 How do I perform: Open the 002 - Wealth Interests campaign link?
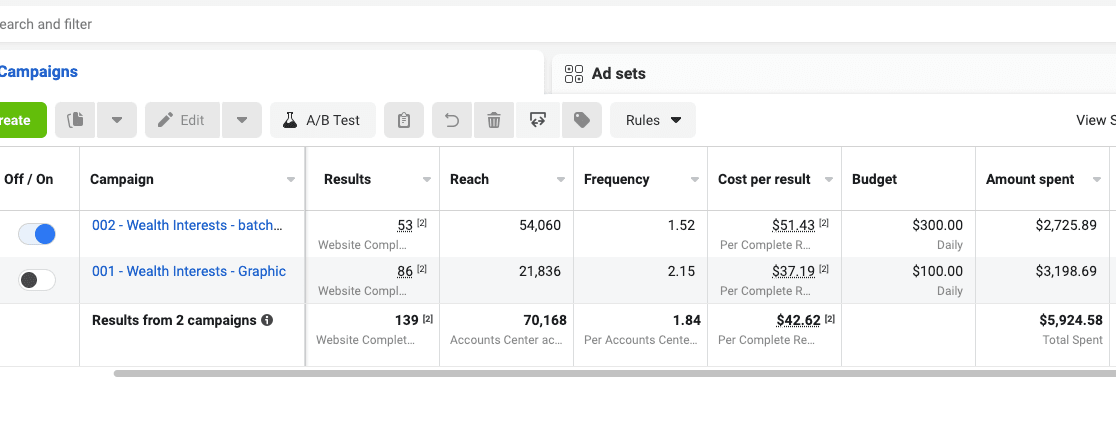pos(187,226)
